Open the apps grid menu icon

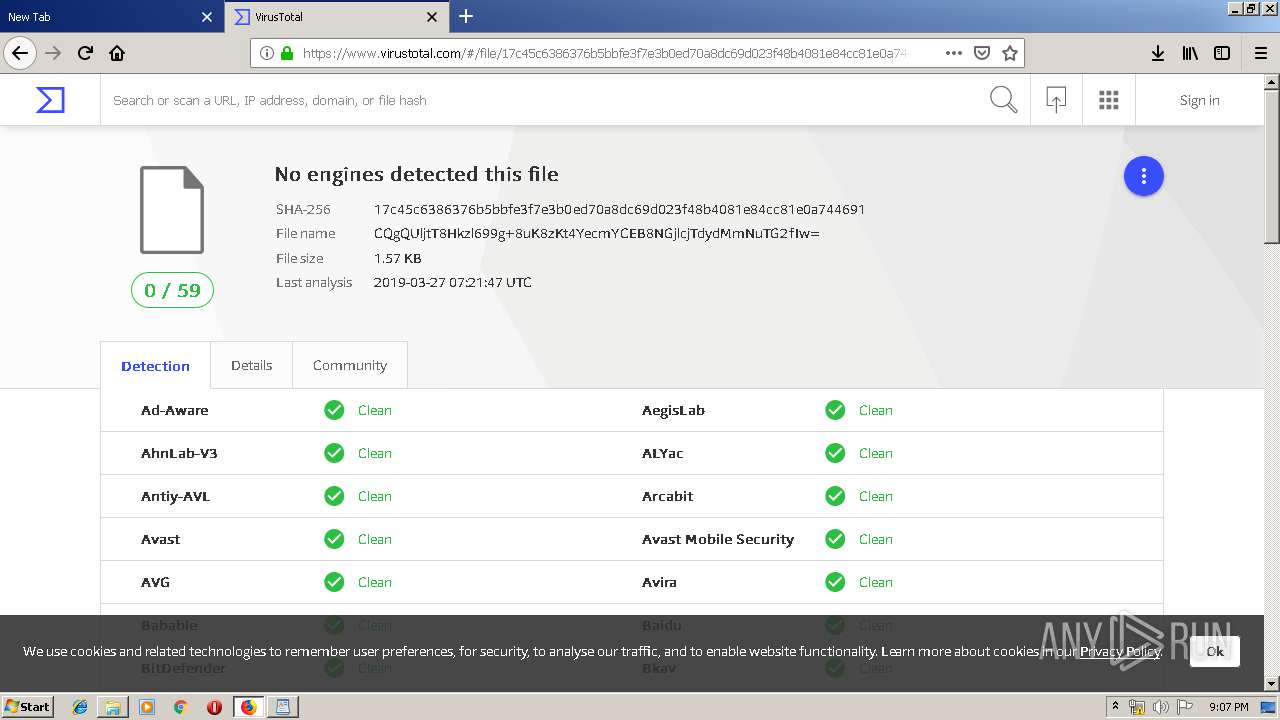click(x=1108, y=100)
